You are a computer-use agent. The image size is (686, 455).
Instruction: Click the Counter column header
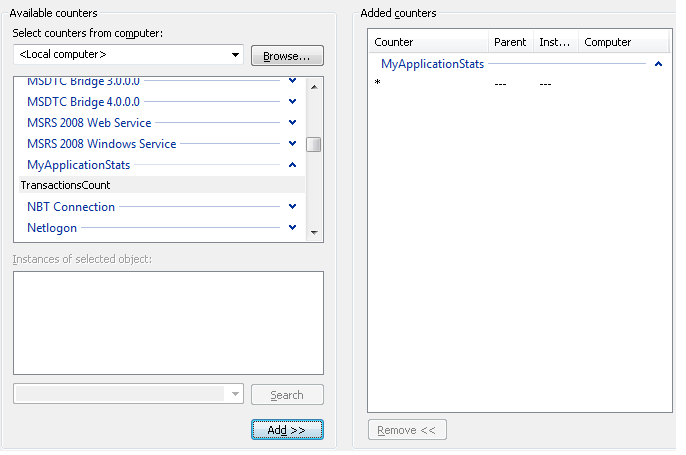pos(429,42)
